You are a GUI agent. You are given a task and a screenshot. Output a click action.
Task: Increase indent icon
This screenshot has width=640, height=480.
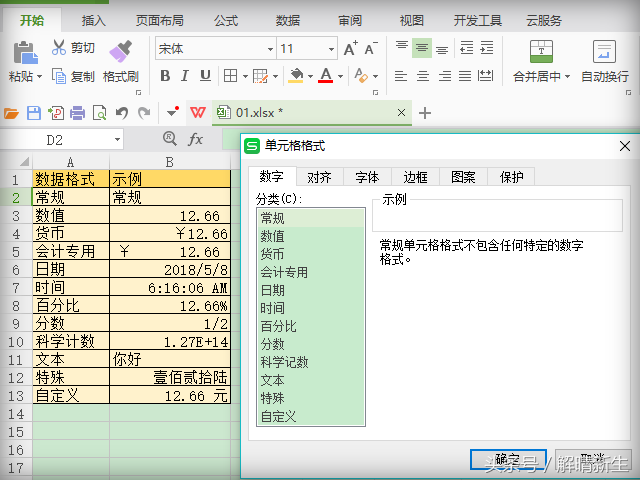tap(487, 48)
